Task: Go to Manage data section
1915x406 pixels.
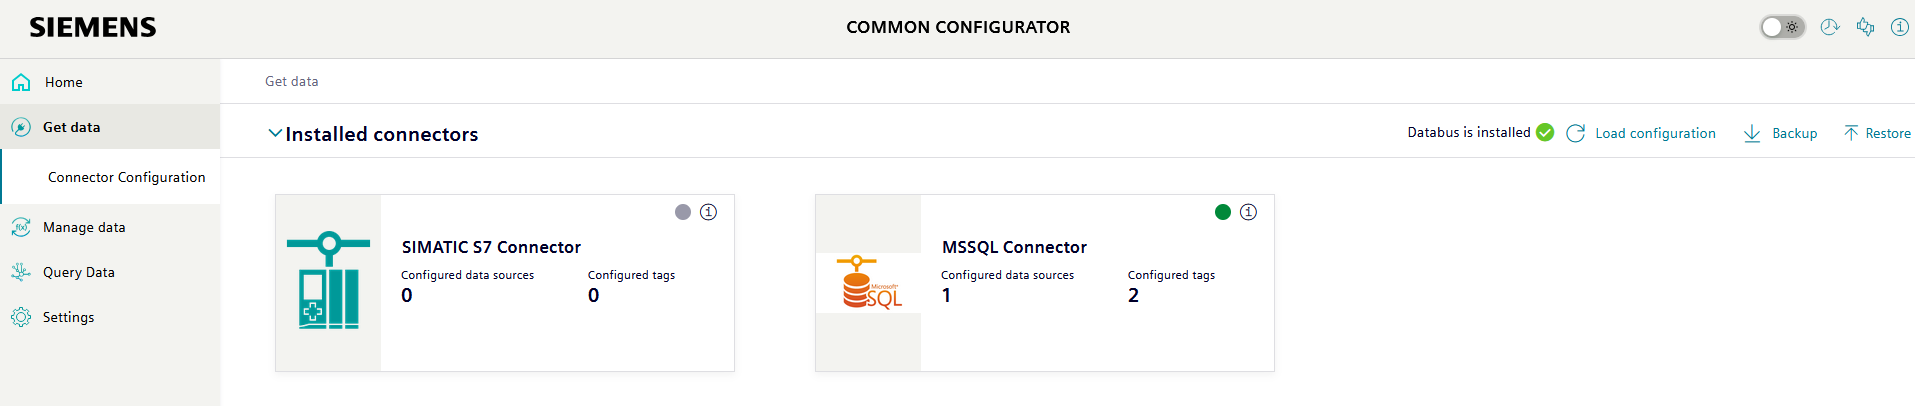Action: tap(84, 227)
